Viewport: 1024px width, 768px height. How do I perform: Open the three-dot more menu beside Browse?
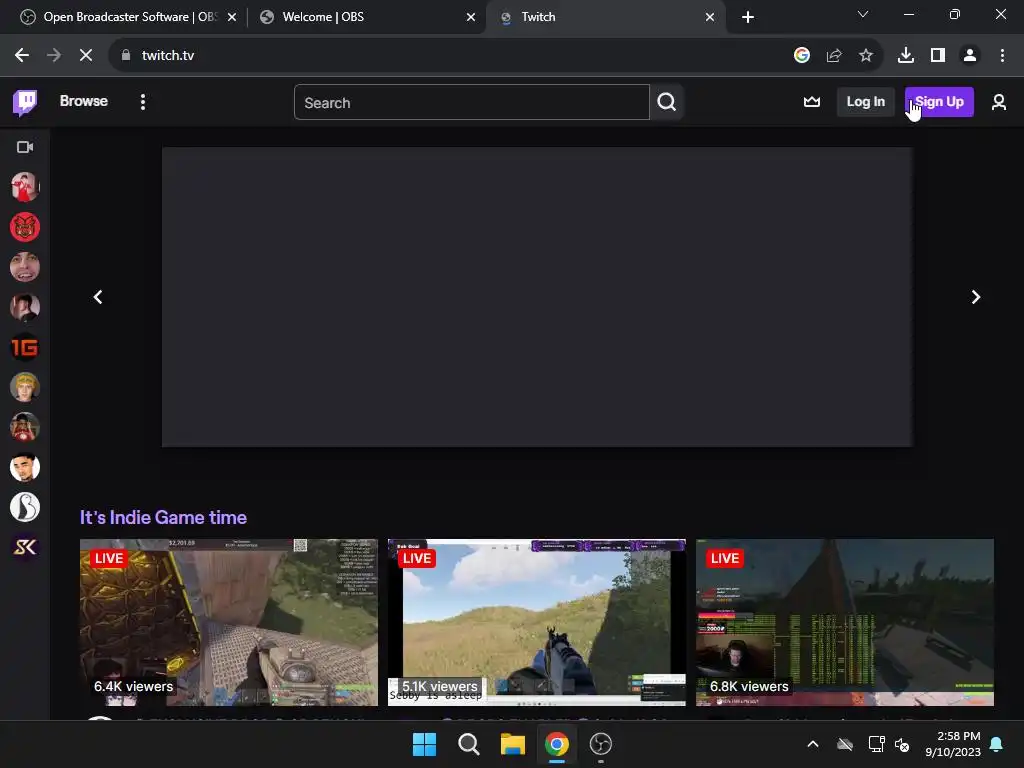click(142, 102)
